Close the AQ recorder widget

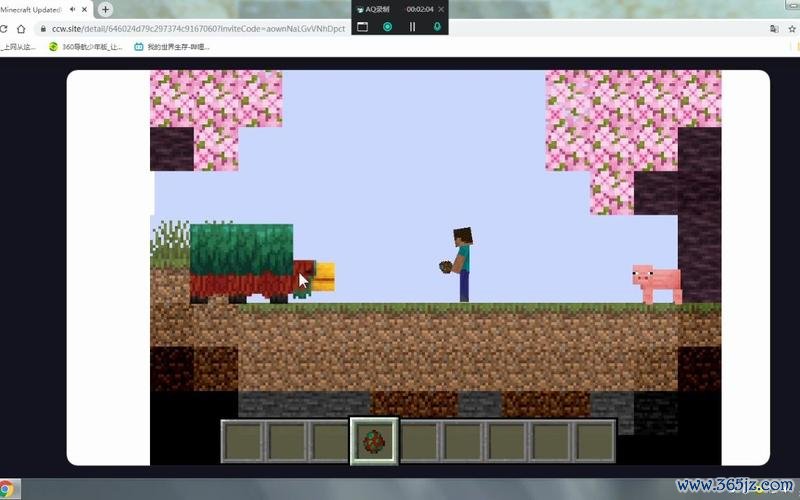pos(437,9)
